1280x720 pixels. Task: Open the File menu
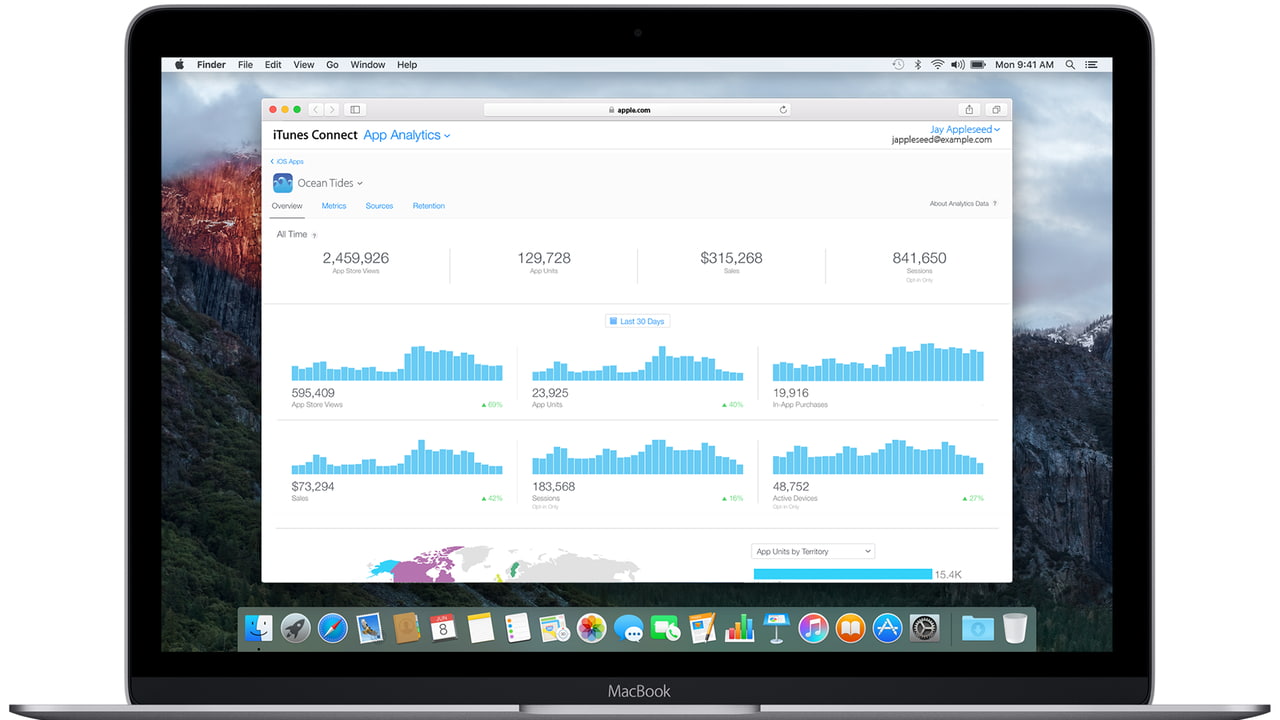point(245,65)
